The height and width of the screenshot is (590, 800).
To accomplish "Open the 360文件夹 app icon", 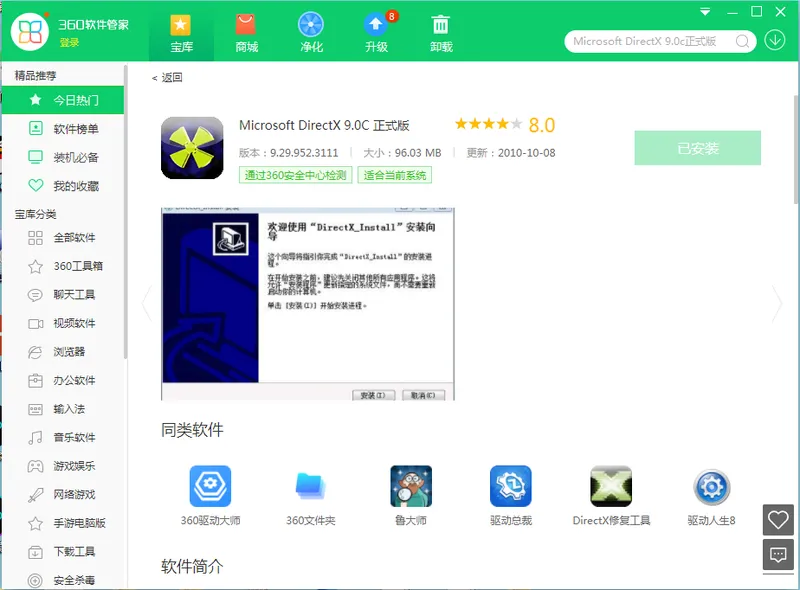I will tap(310, 486).
